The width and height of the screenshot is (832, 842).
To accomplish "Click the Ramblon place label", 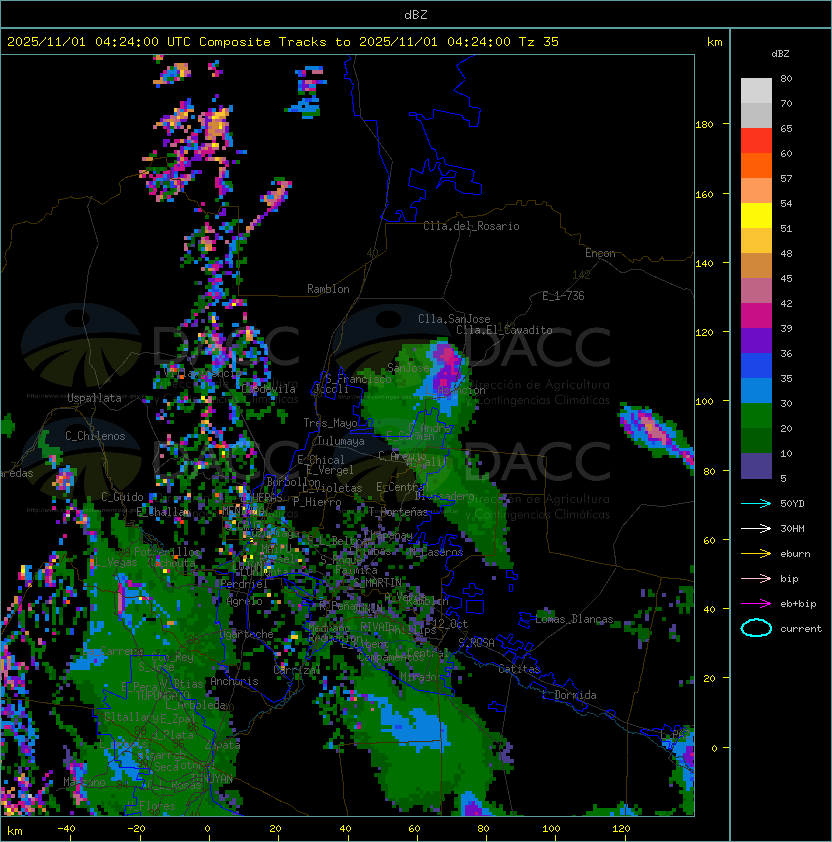I will pyautogui.click(x=328, y=289).
